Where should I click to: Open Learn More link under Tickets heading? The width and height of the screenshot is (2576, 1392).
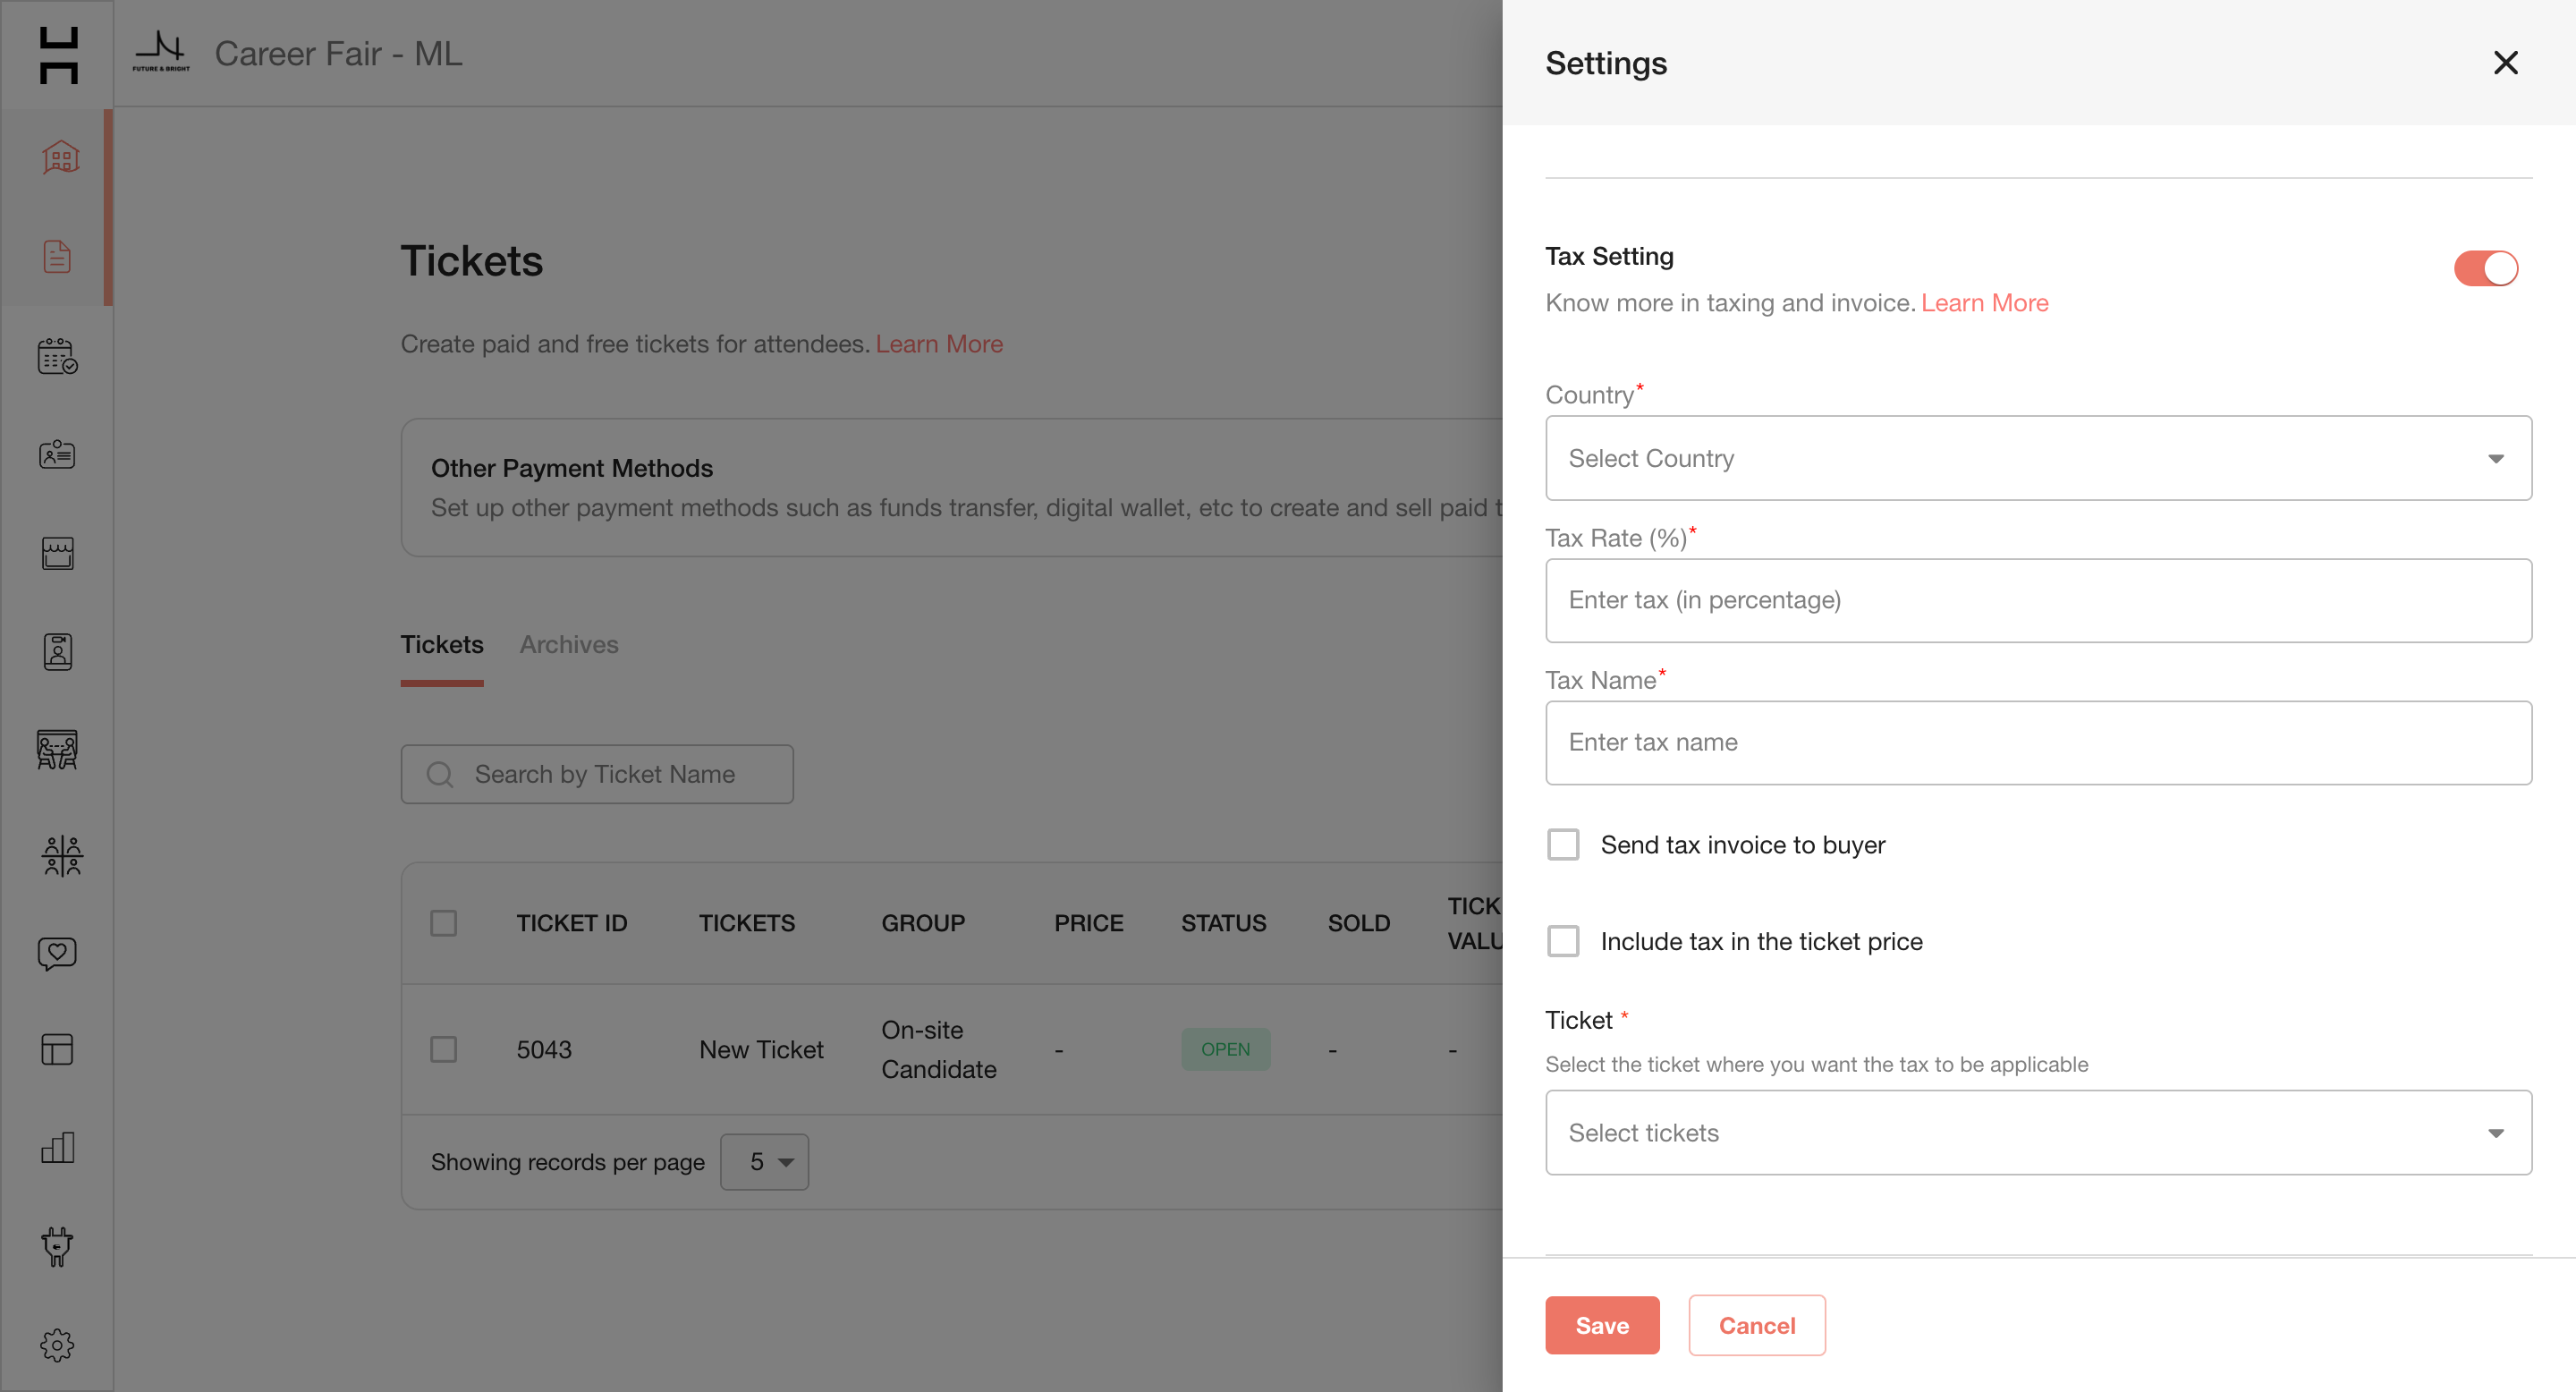pos(939,344)
